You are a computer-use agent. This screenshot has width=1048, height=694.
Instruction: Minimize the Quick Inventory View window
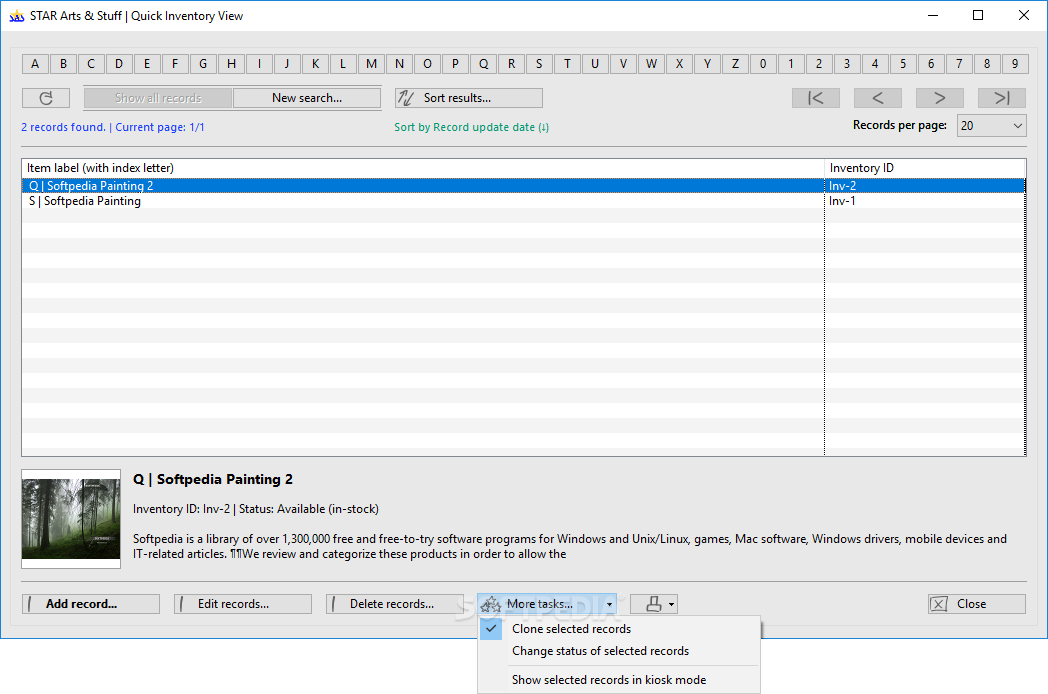tap(933, 15)
